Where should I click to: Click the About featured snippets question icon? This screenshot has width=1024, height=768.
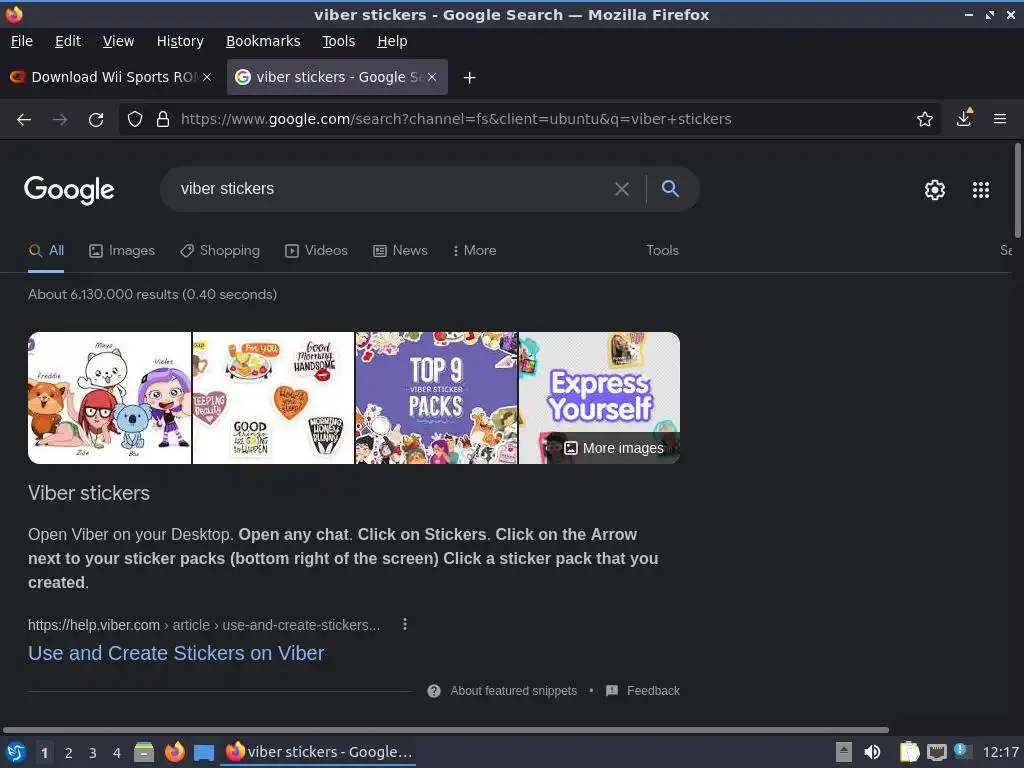pyautogui.click(x=434, y=691)
